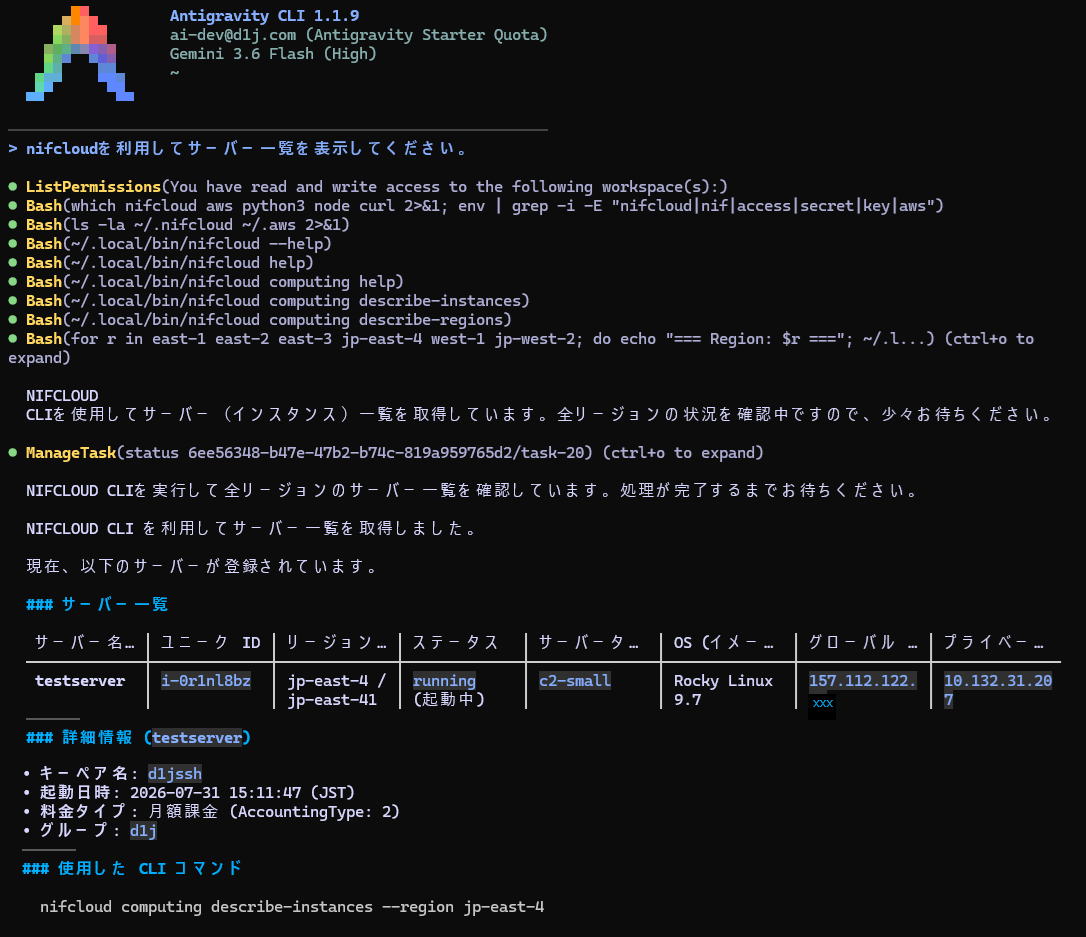Click the ListPermissions tool call line

377,186
